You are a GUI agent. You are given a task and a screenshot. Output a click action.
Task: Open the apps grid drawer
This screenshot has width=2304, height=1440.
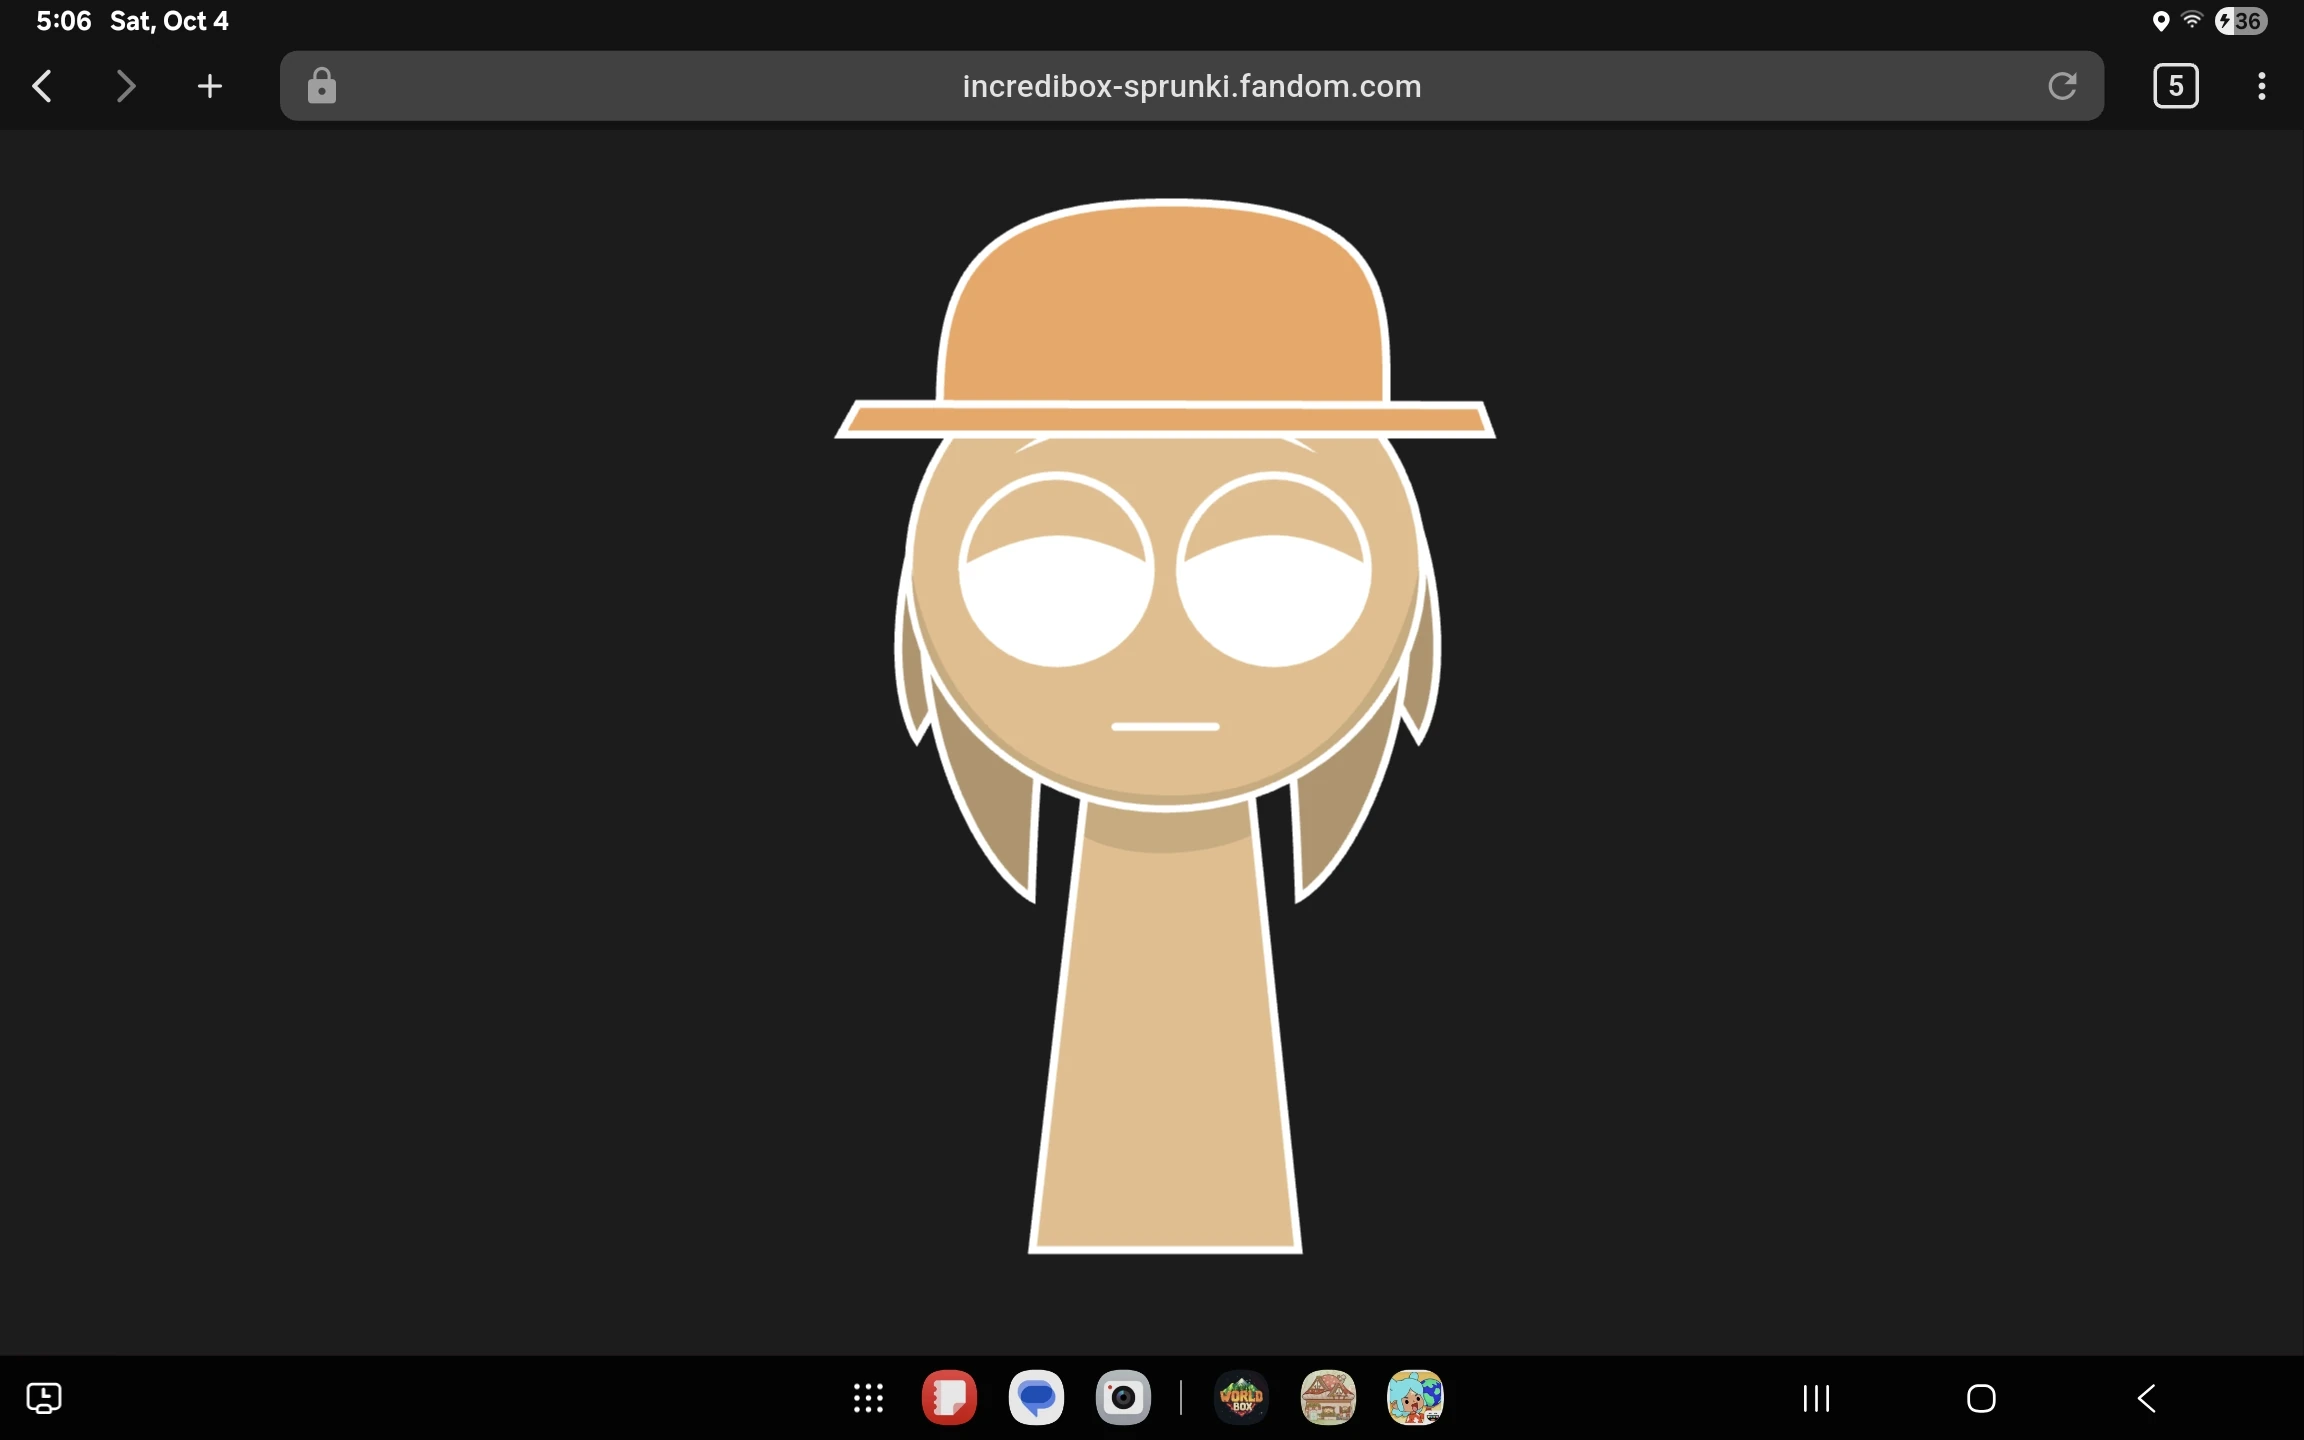pyautogui.click(x=868, y=1398)
